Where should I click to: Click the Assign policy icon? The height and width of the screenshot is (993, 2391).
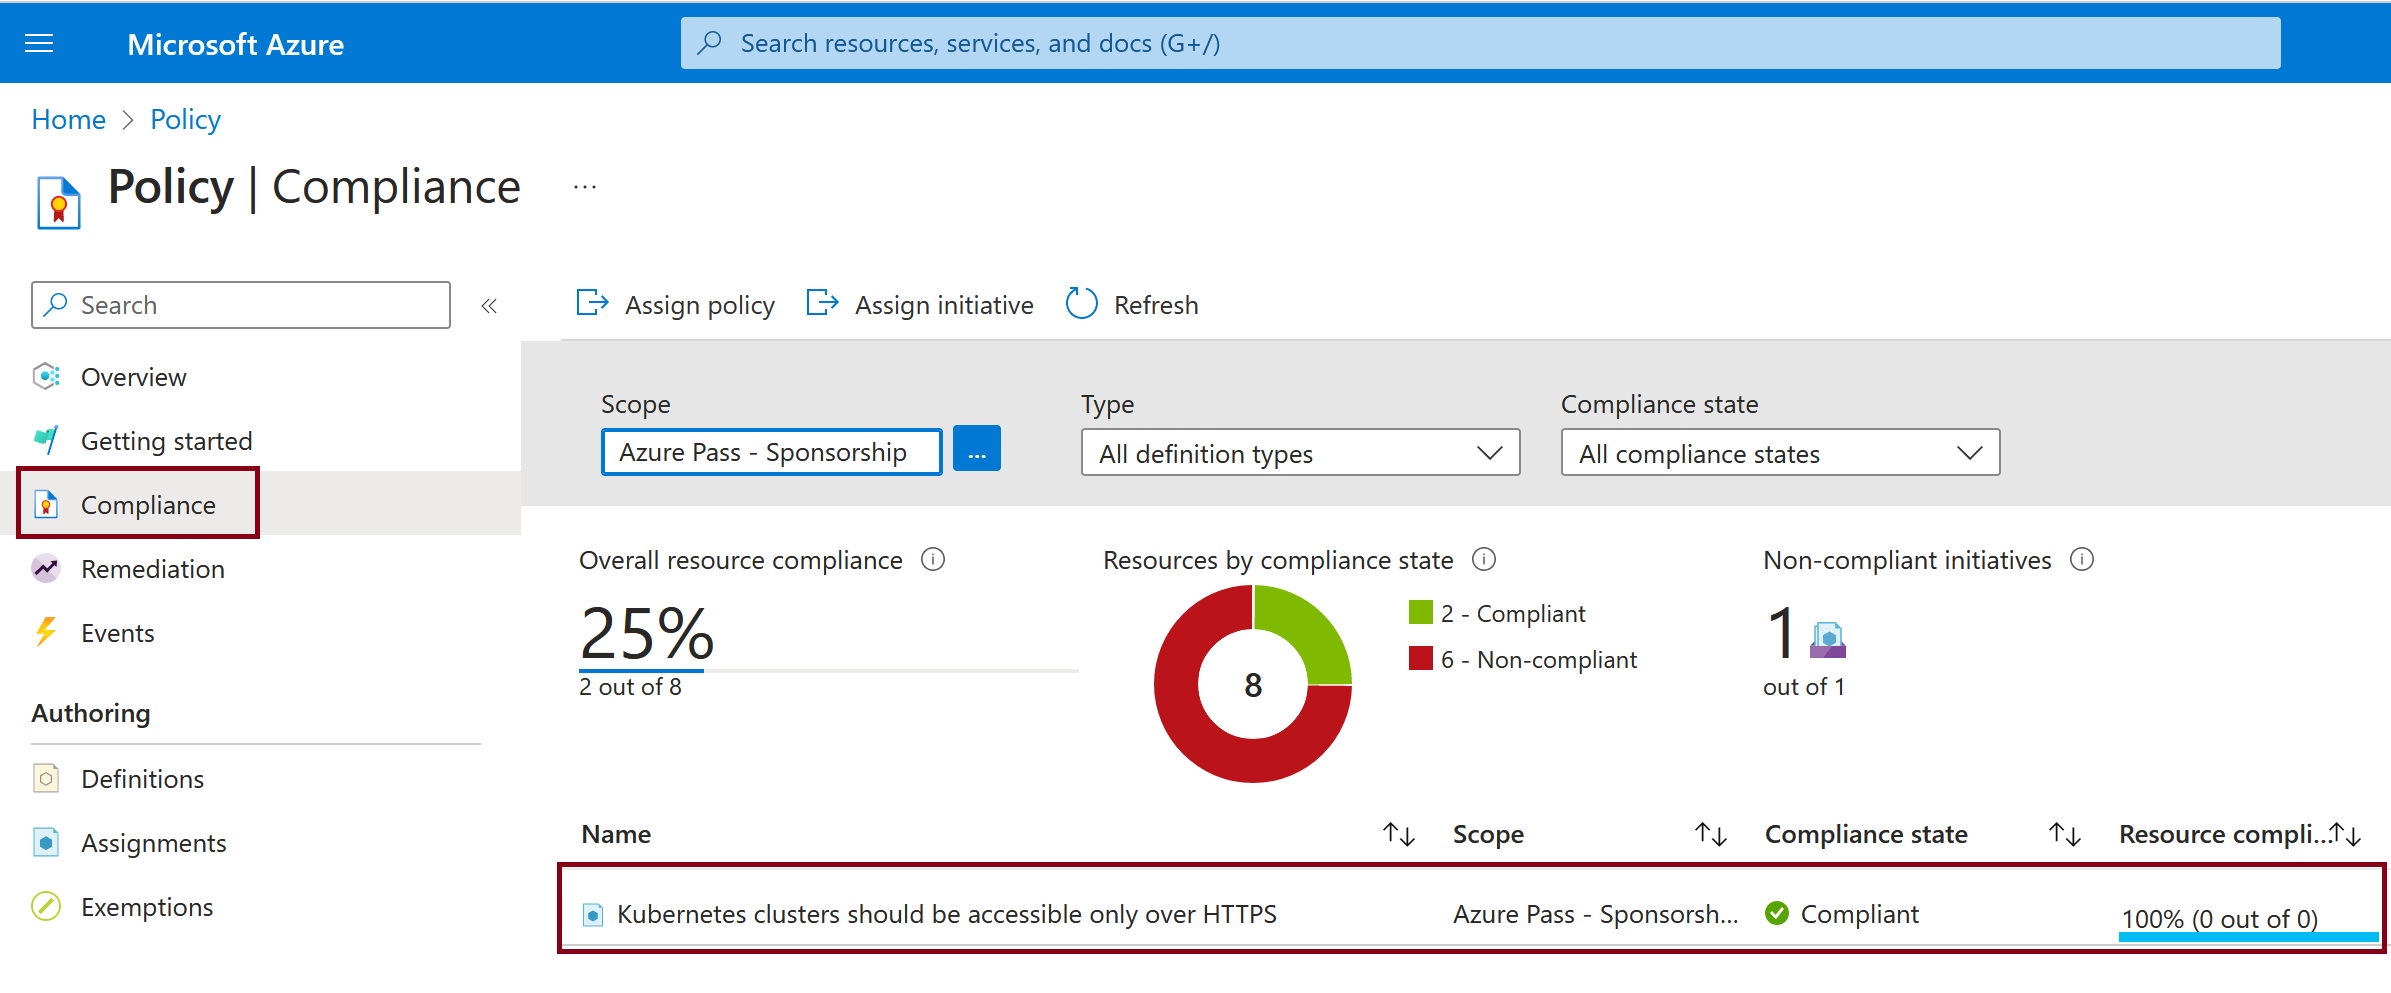[x=592, y=303]
